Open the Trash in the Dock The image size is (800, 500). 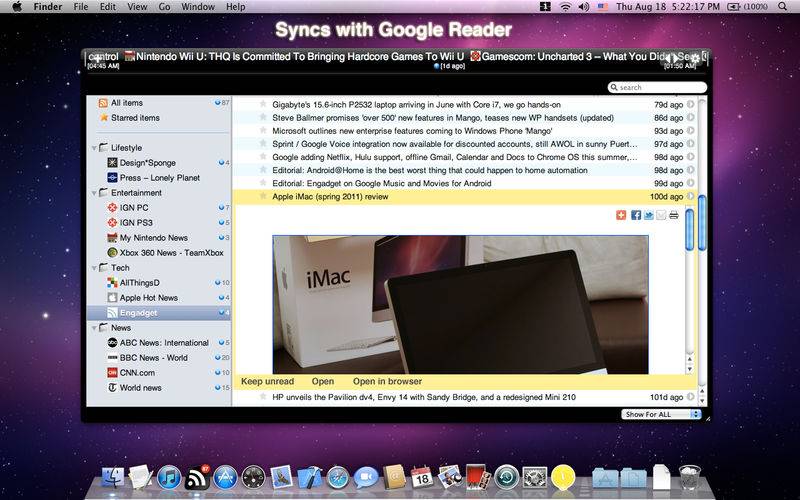(x=689, y=478)
